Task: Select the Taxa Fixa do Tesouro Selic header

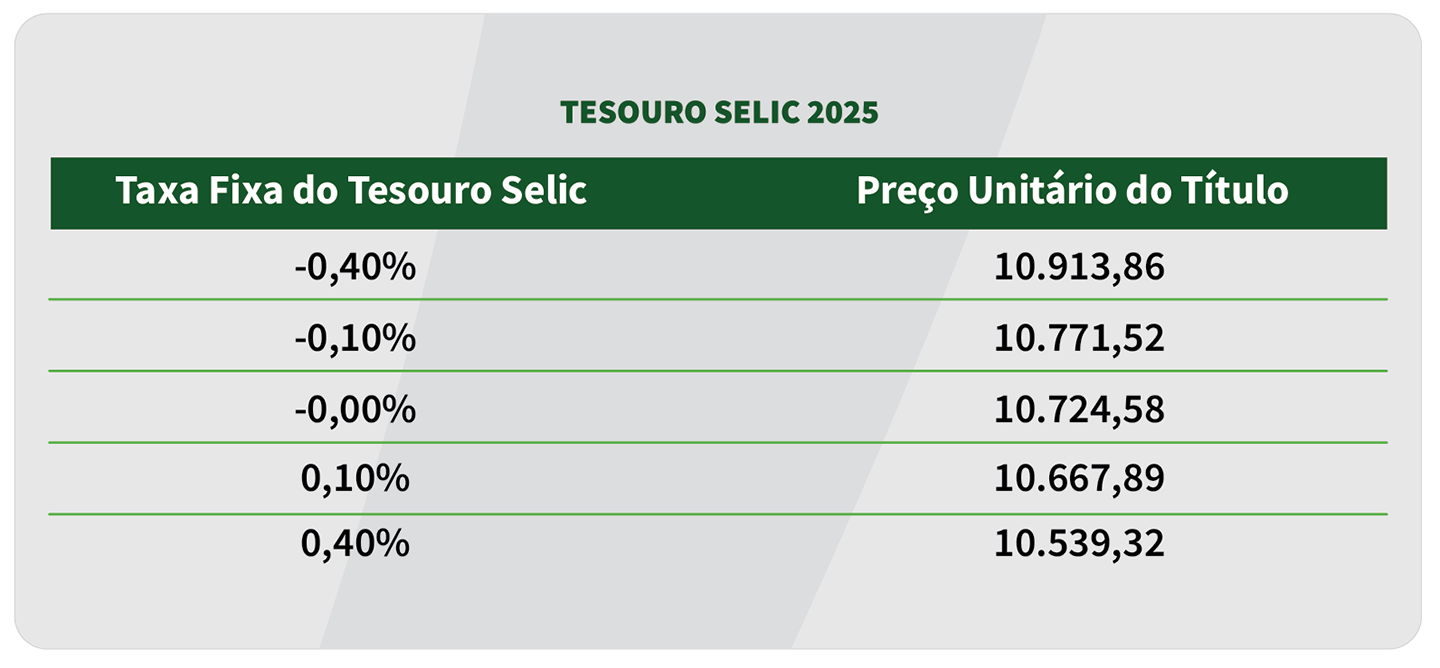Action: pos(351,190)
